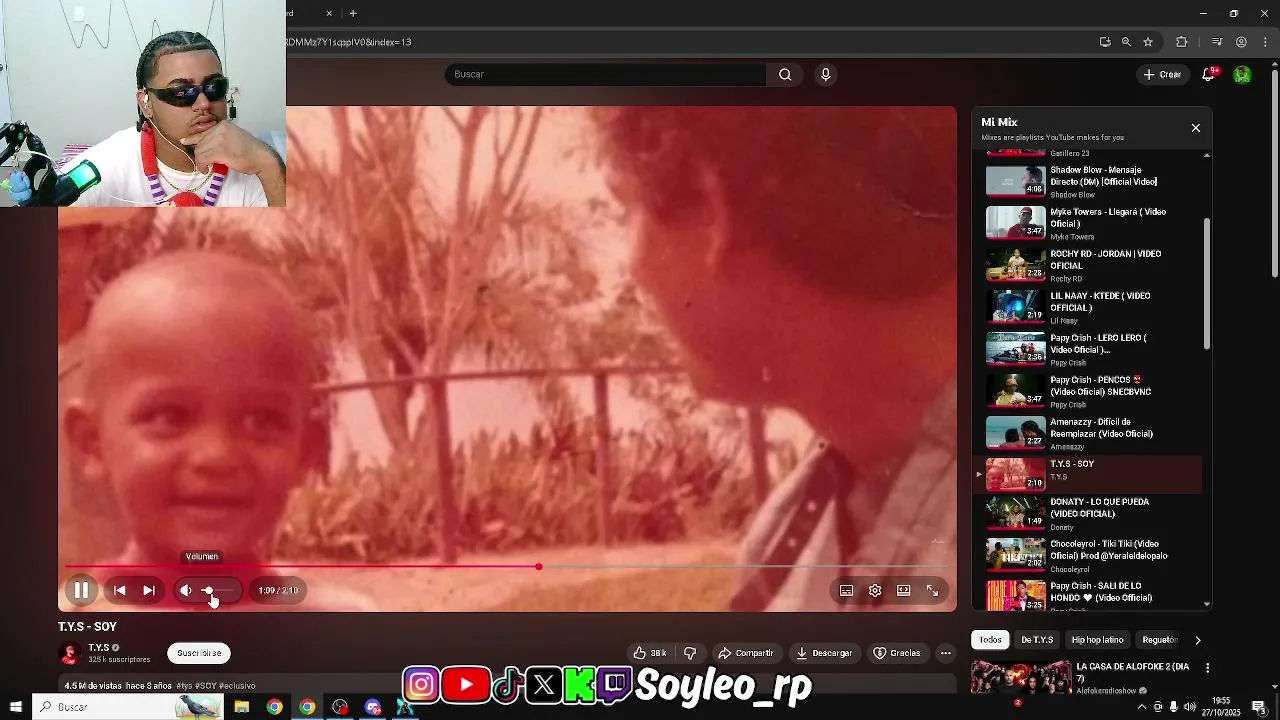The width and height of the screenshot is (1280, 720).
Task: Pause the video
Action: pos(81,590)
